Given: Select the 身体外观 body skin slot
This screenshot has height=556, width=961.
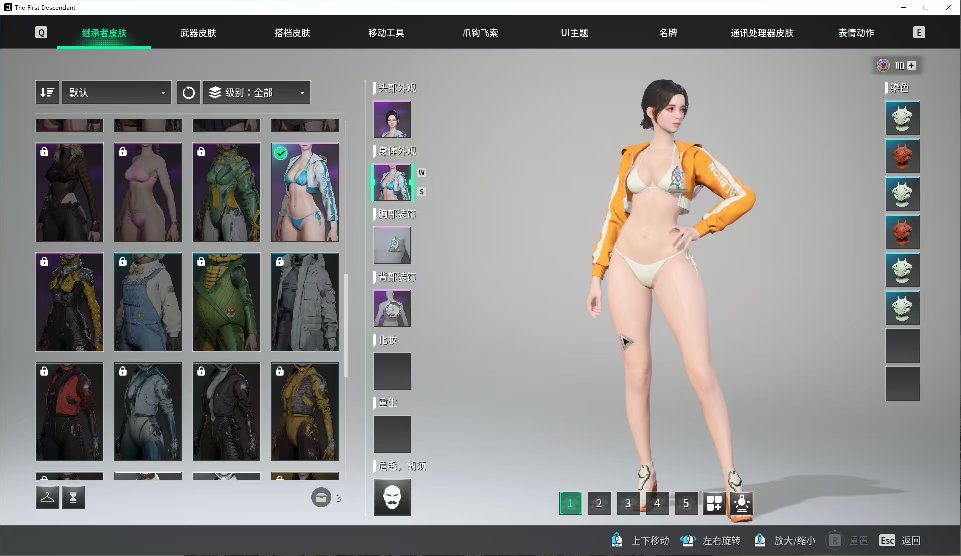Looking at the screenshot, I should (x=392, y=183).
